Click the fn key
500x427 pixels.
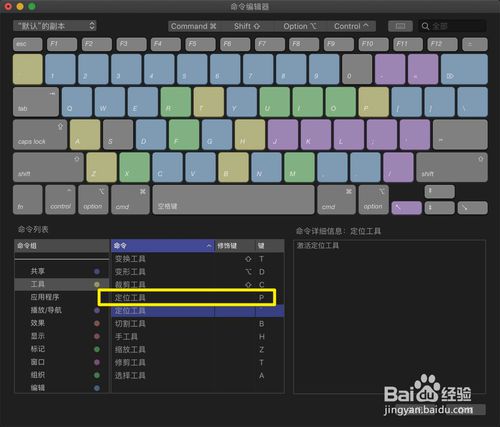pyautogui.click(x=28, y=199)
